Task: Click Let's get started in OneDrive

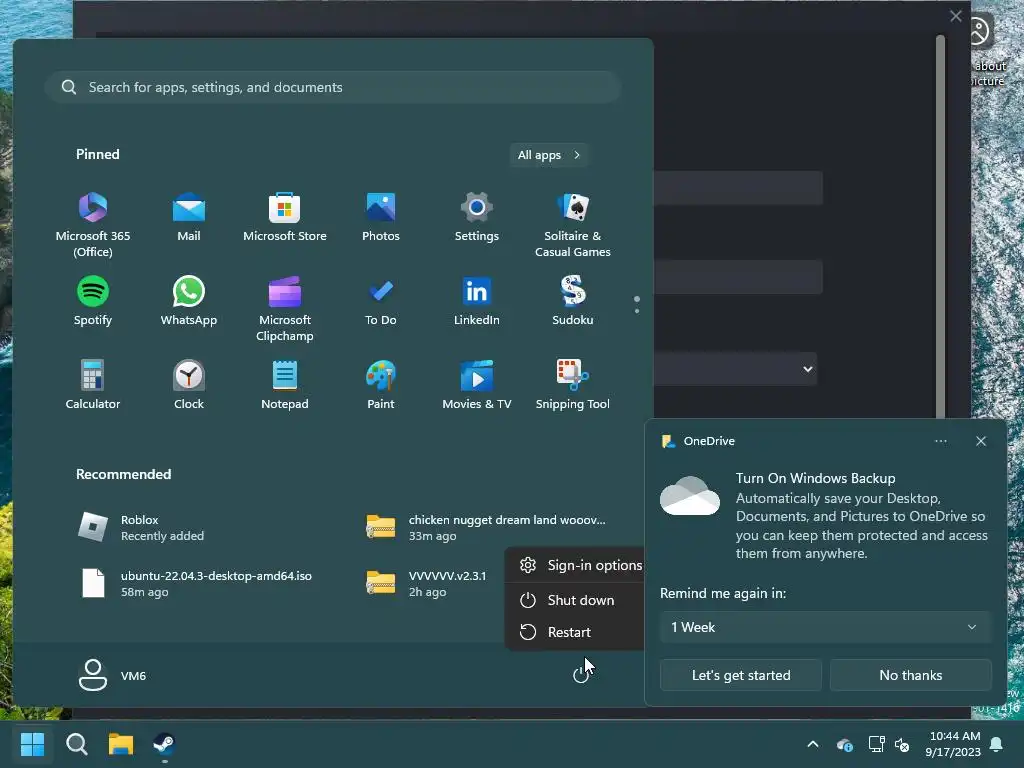Action: click(x=741, y=675)
